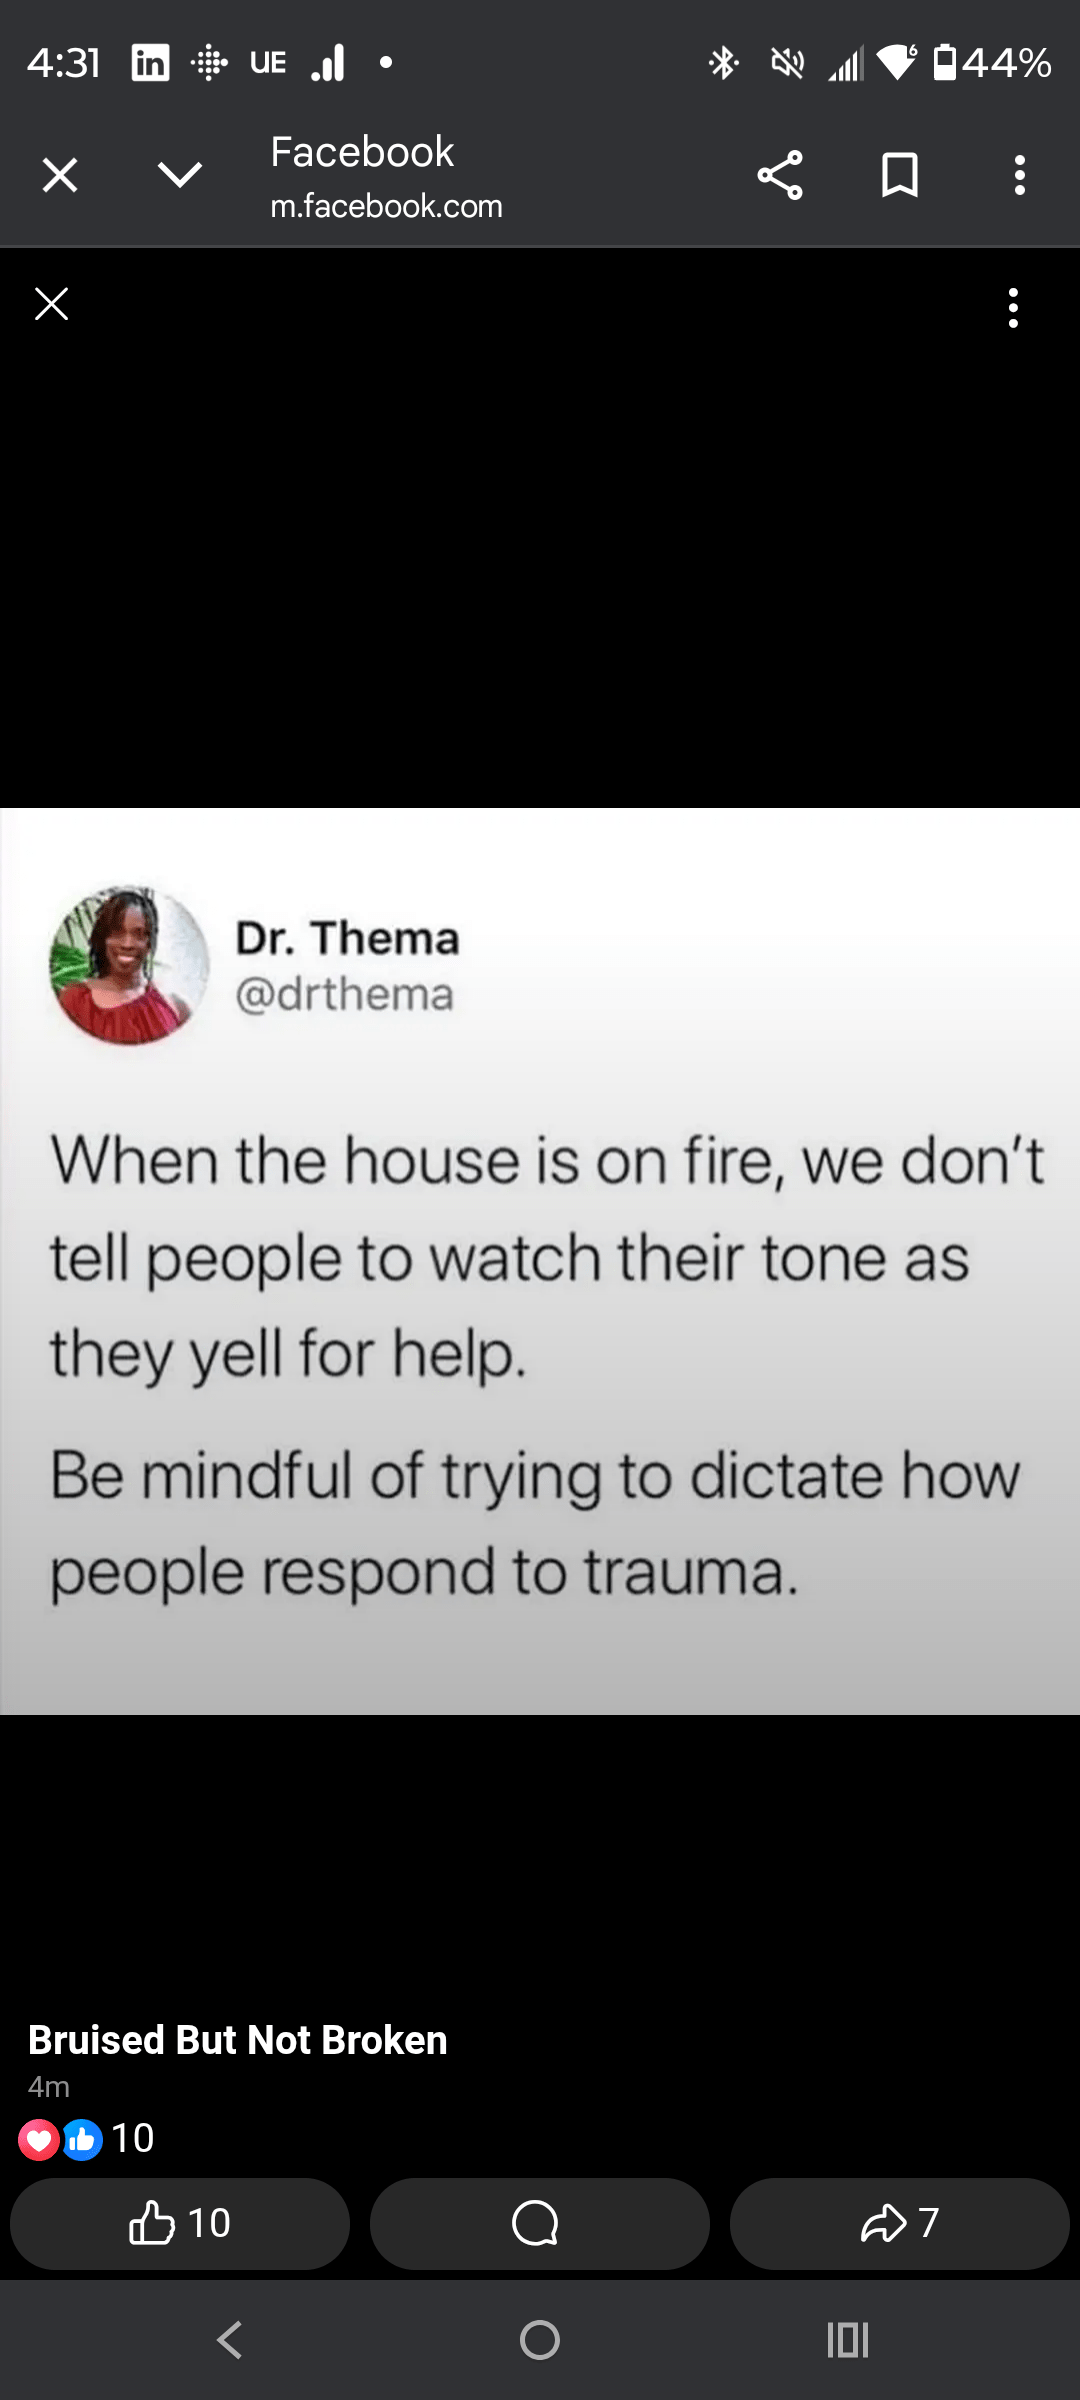Tap the 4m post timestamp
Screen dimensions: 1080x2400
click(49, 2087)
